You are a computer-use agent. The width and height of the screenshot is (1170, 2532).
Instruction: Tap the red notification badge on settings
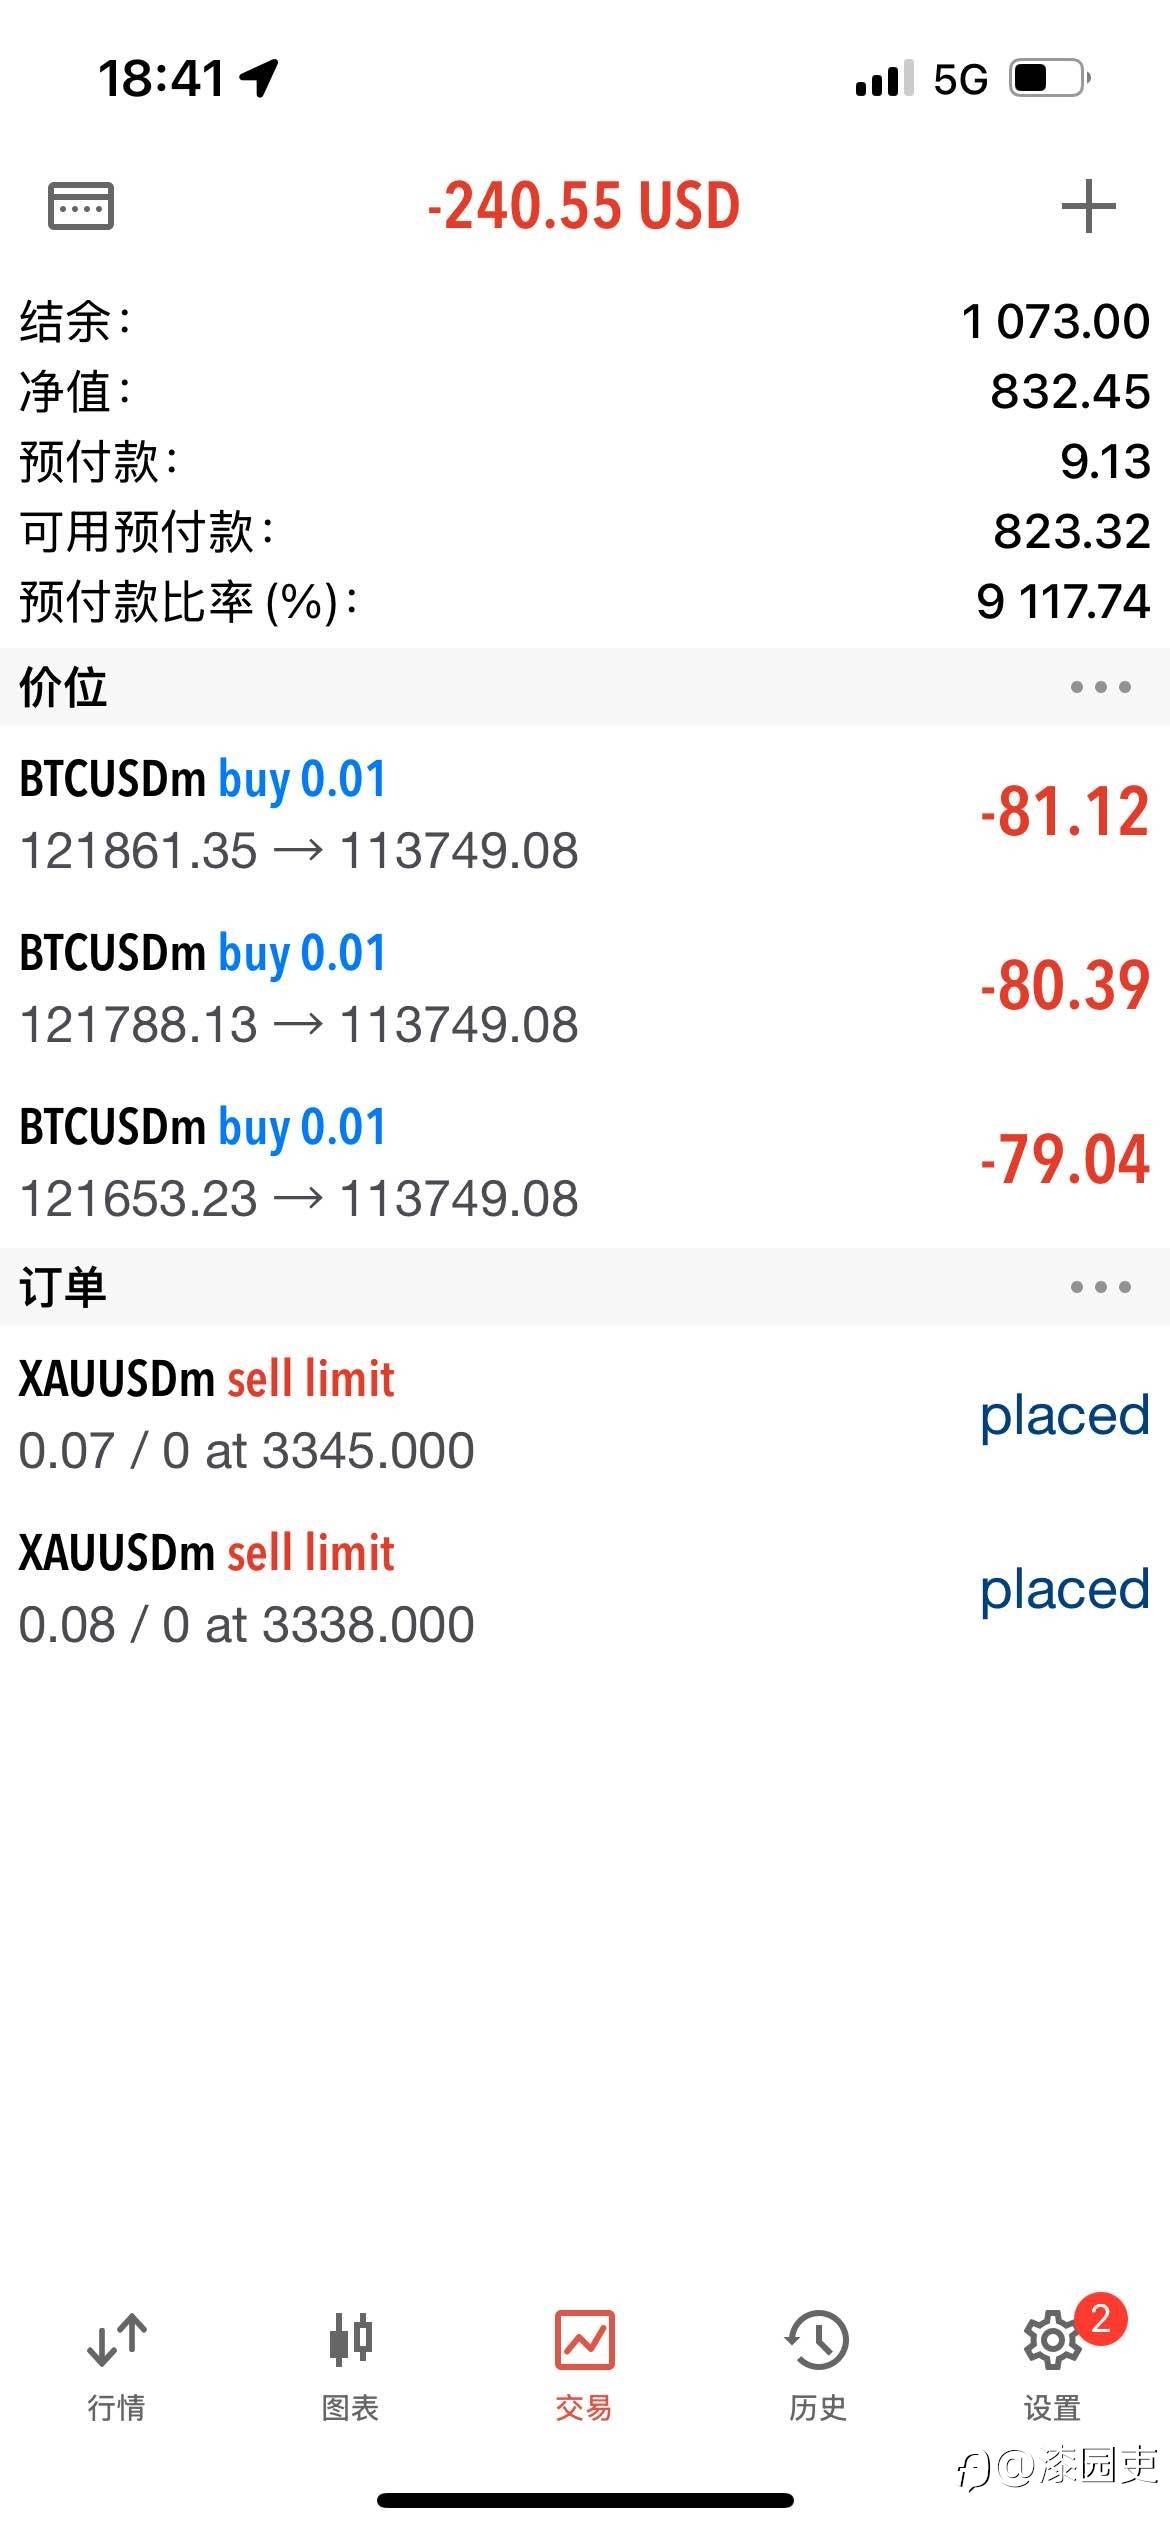tap(1100, 2318)
